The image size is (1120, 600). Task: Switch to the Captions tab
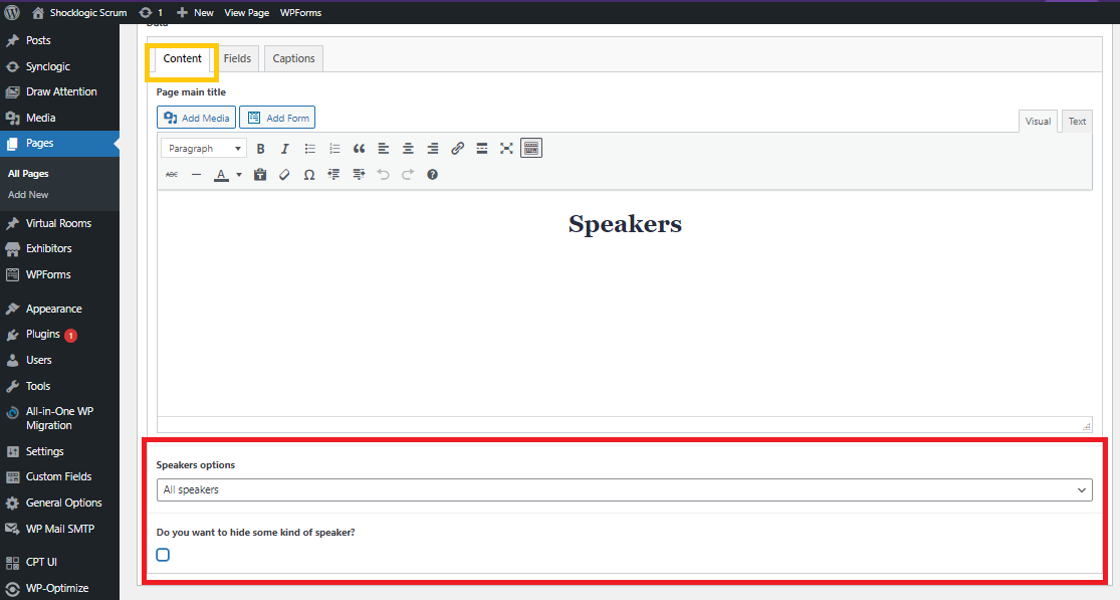point(294,59)
